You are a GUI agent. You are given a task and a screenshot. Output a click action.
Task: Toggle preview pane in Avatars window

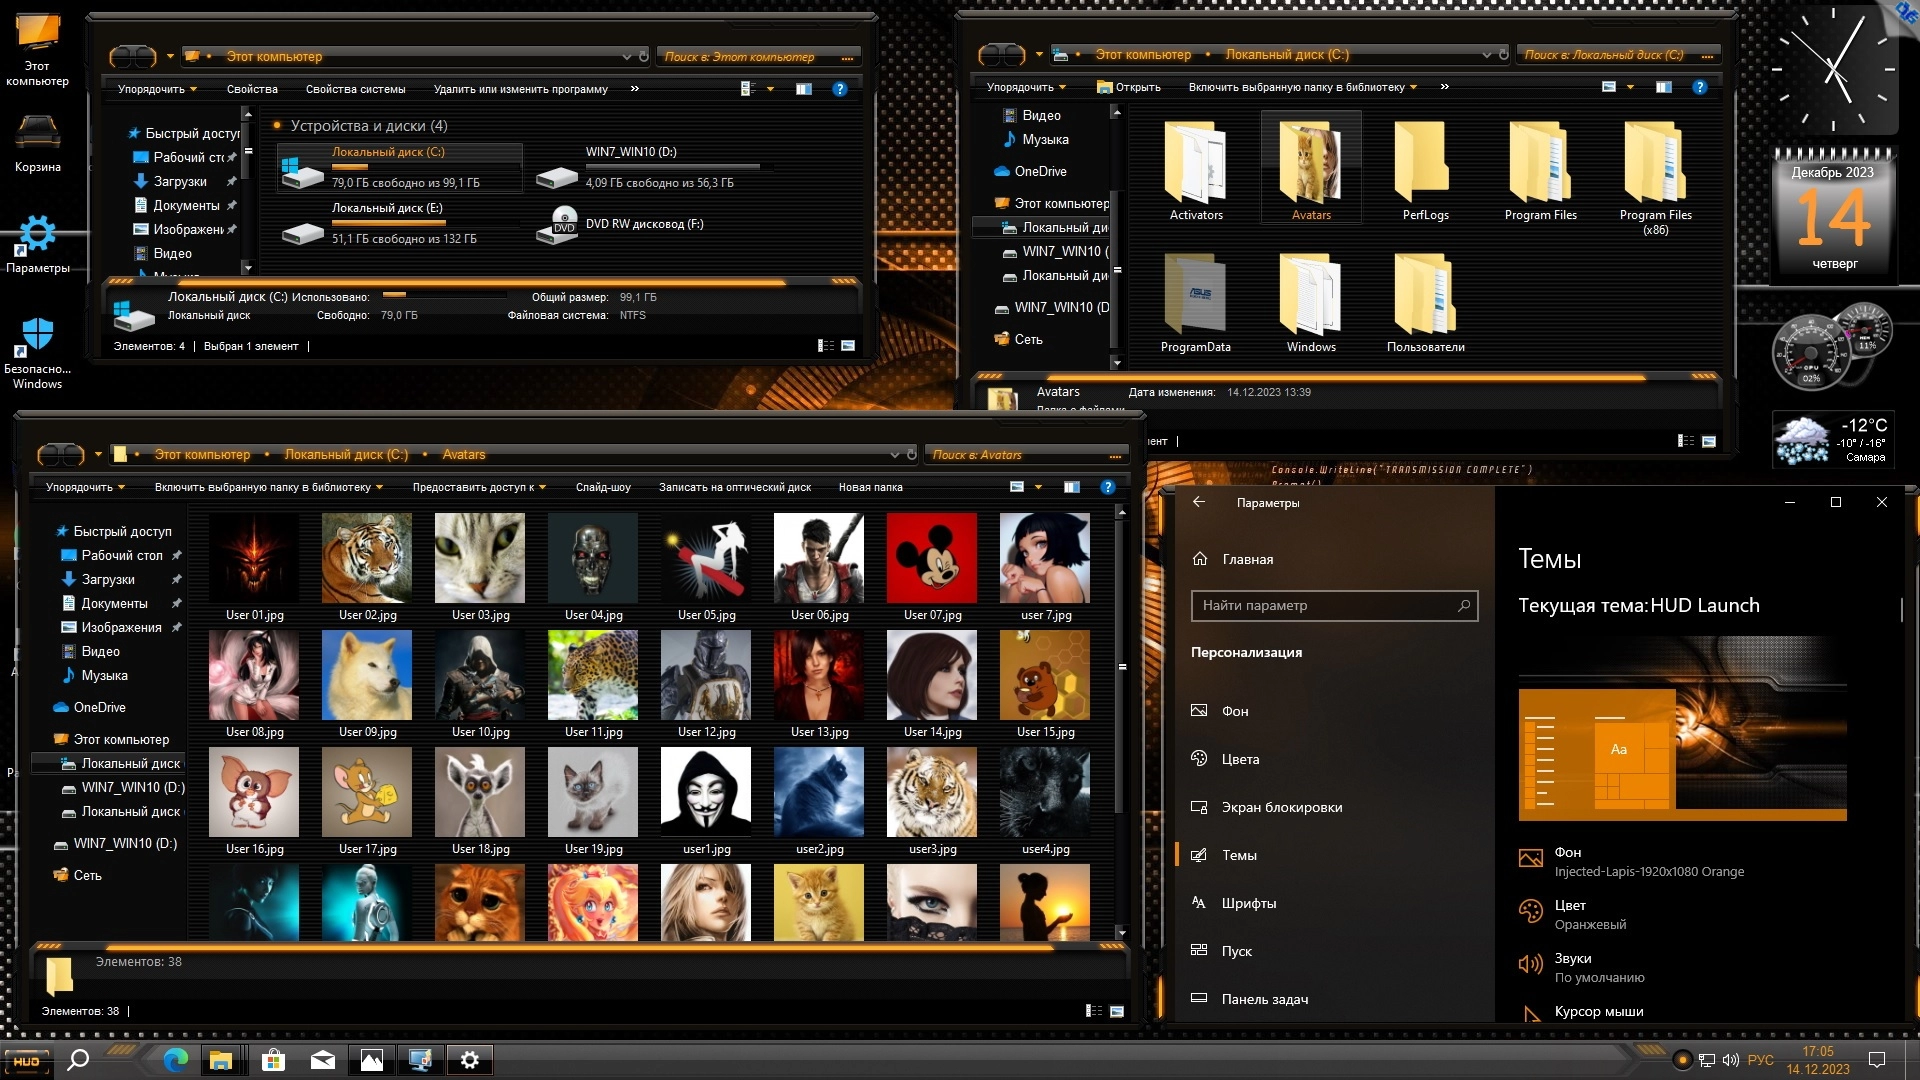pyautogui.click(x=1071, y=487)
